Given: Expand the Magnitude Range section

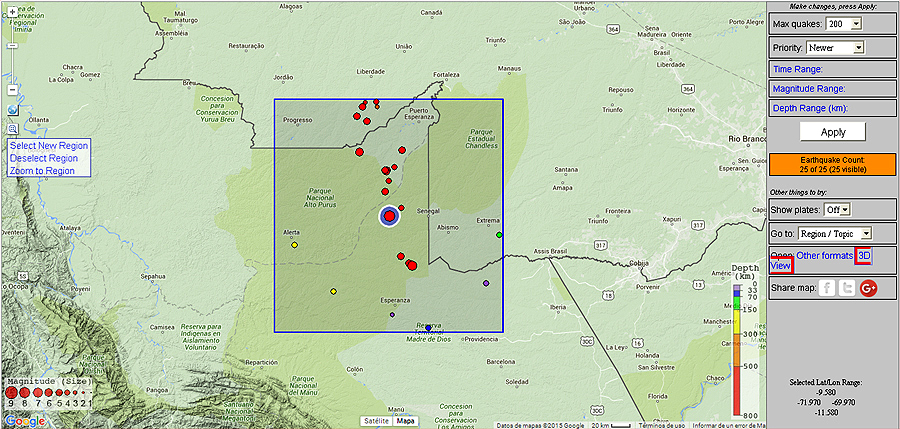Looking at the screenshot, I should pos(832,89).
